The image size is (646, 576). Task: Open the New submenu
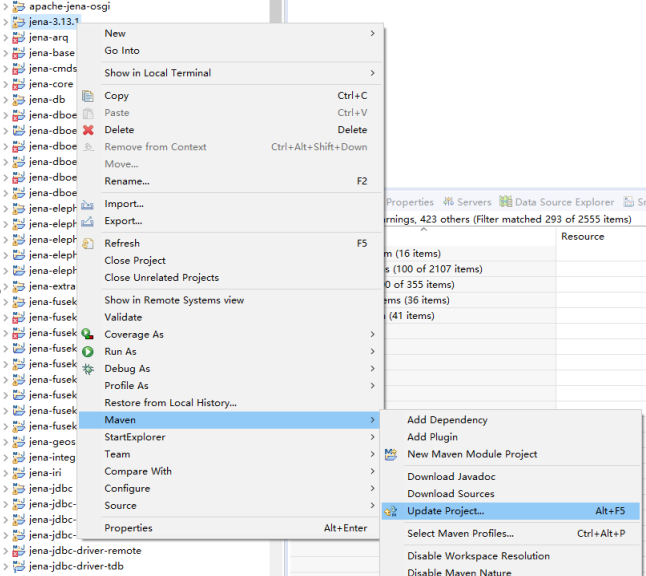coord(230,33)
